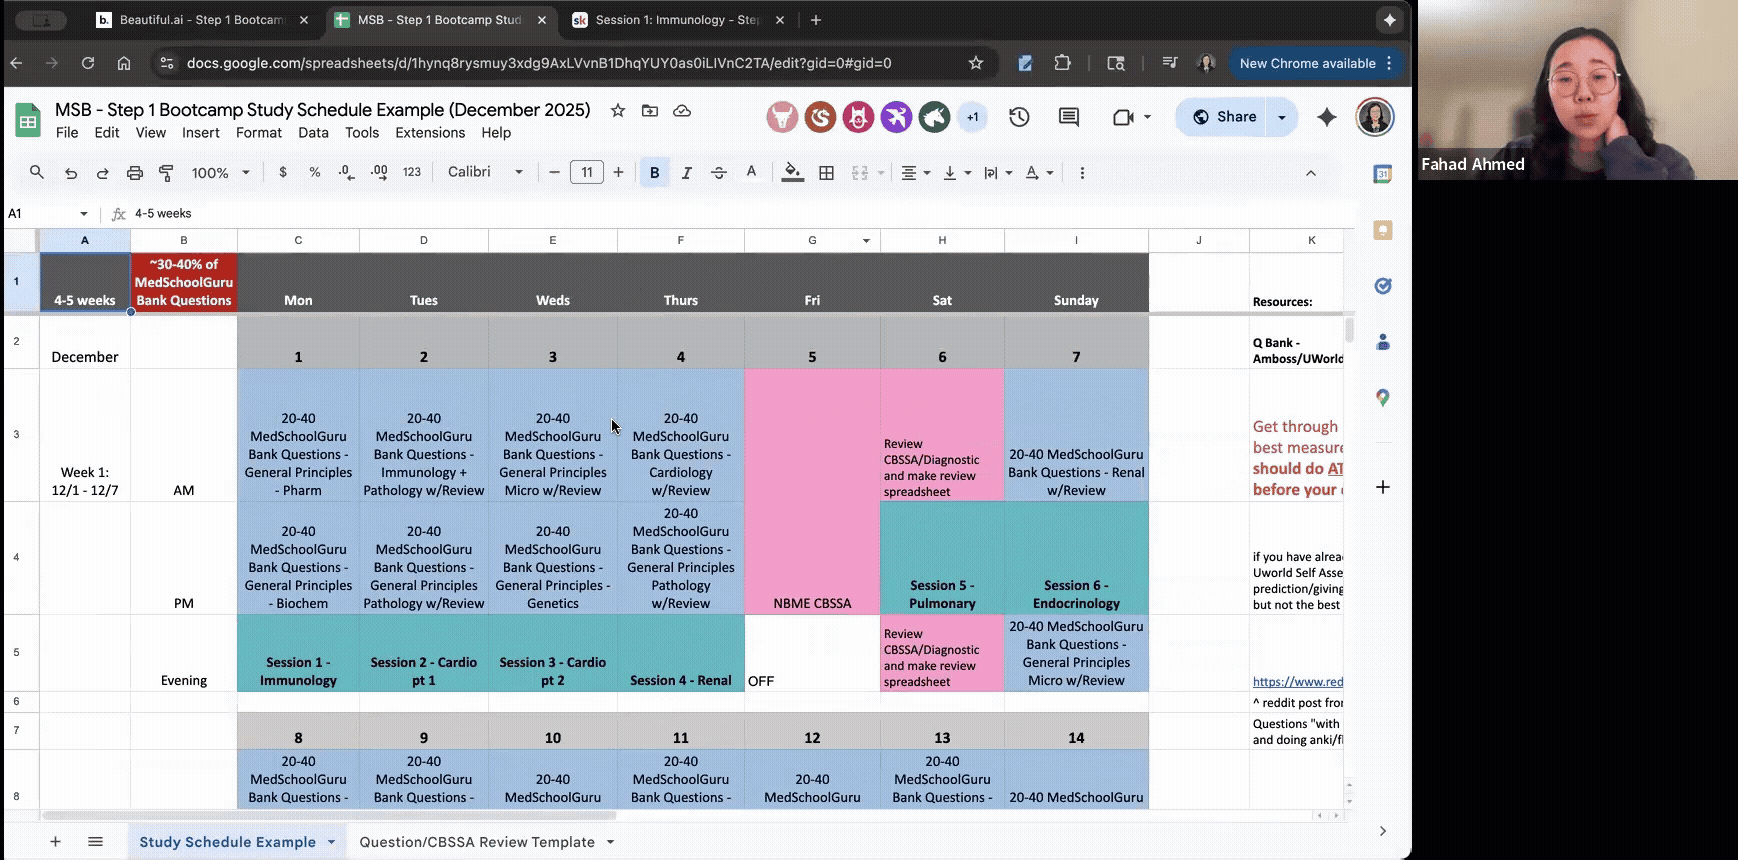Expand the Share button dropdown arrow

[1282, 117]
